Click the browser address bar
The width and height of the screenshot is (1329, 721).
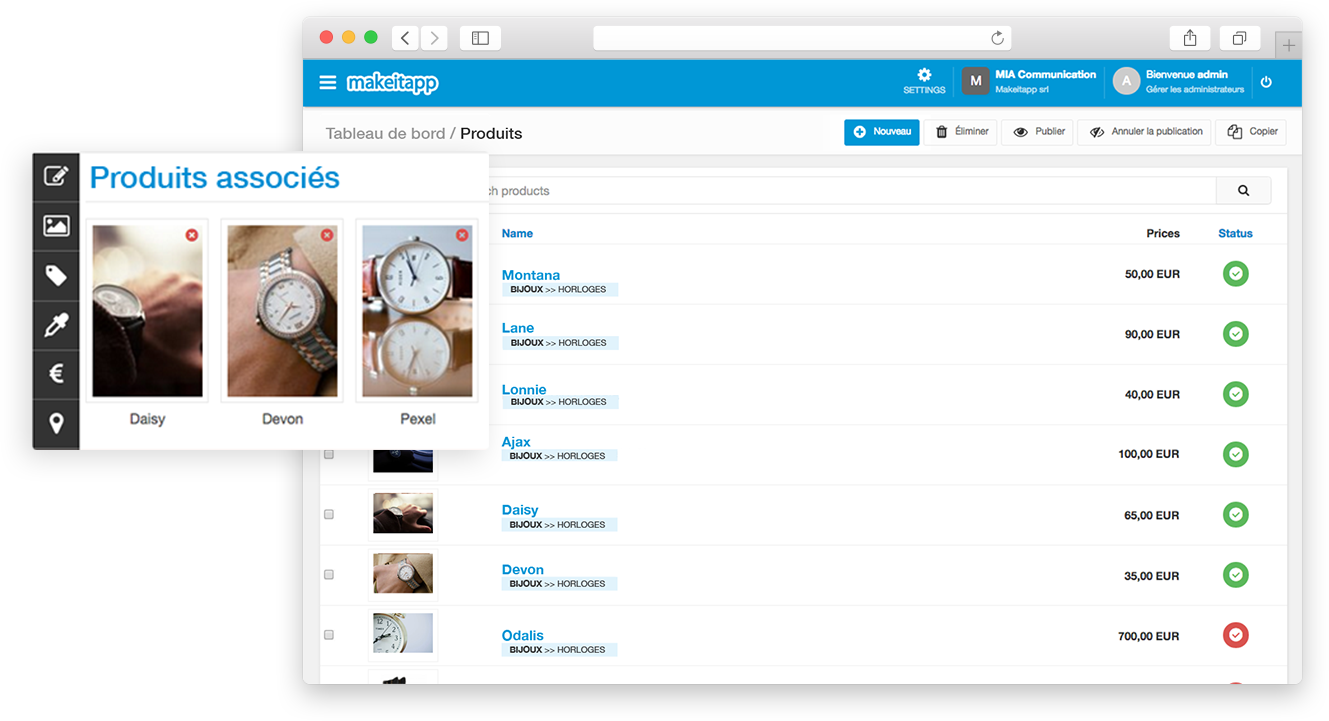(x=802, y=38)
